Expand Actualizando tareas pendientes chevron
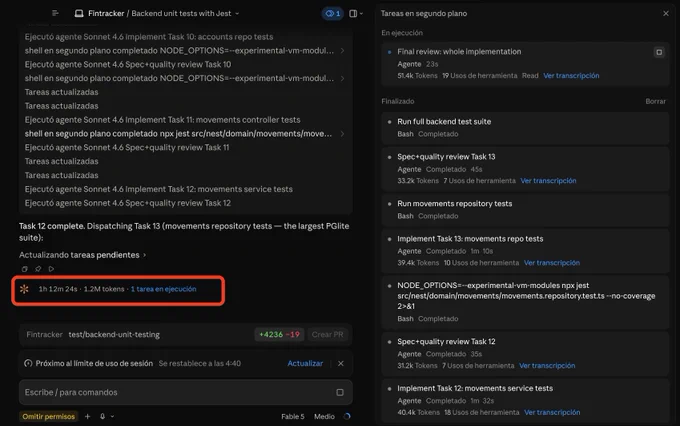The image size is (680, 426). pos(144,255)
